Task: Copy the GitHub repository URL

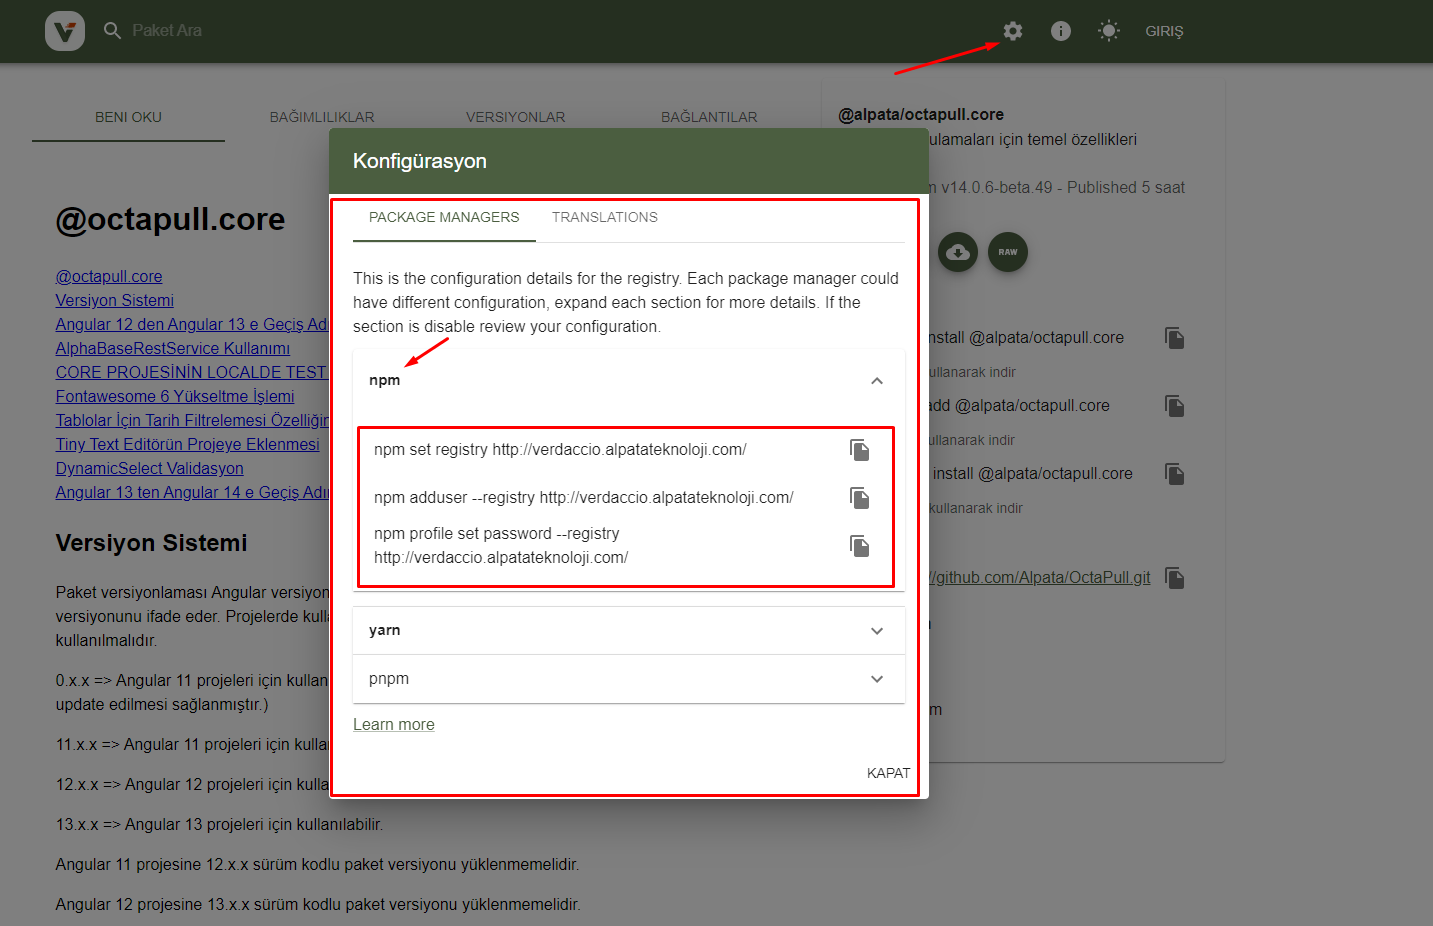Action: point(1175,578)
